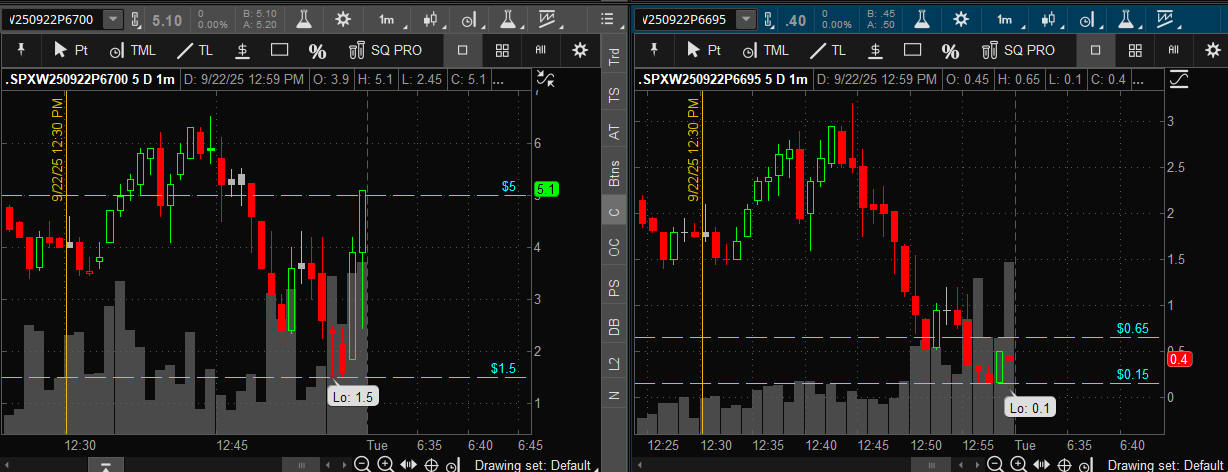Switch to the Btns sidebar tab

[x=614, y=173]
